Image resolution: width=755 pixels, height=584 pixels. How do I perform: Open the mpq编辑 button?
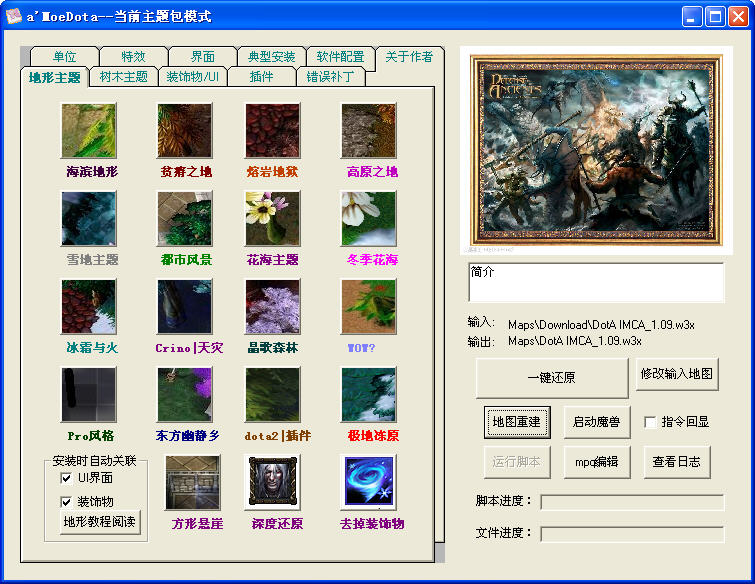coord(597,462)
